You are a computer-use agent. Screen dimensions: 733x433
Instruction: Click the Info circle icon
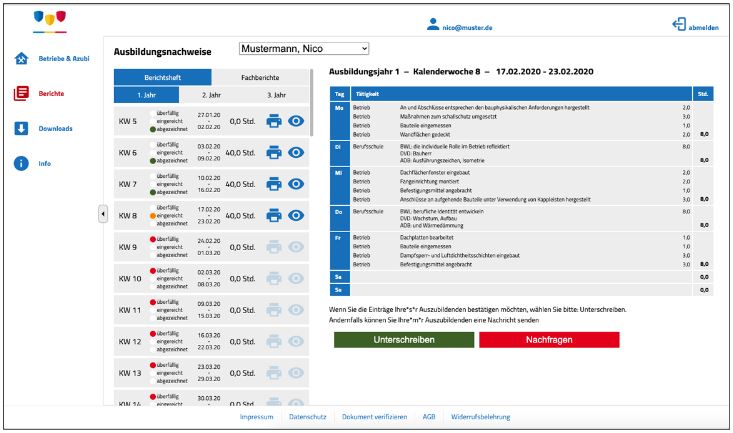pos(21,163)
